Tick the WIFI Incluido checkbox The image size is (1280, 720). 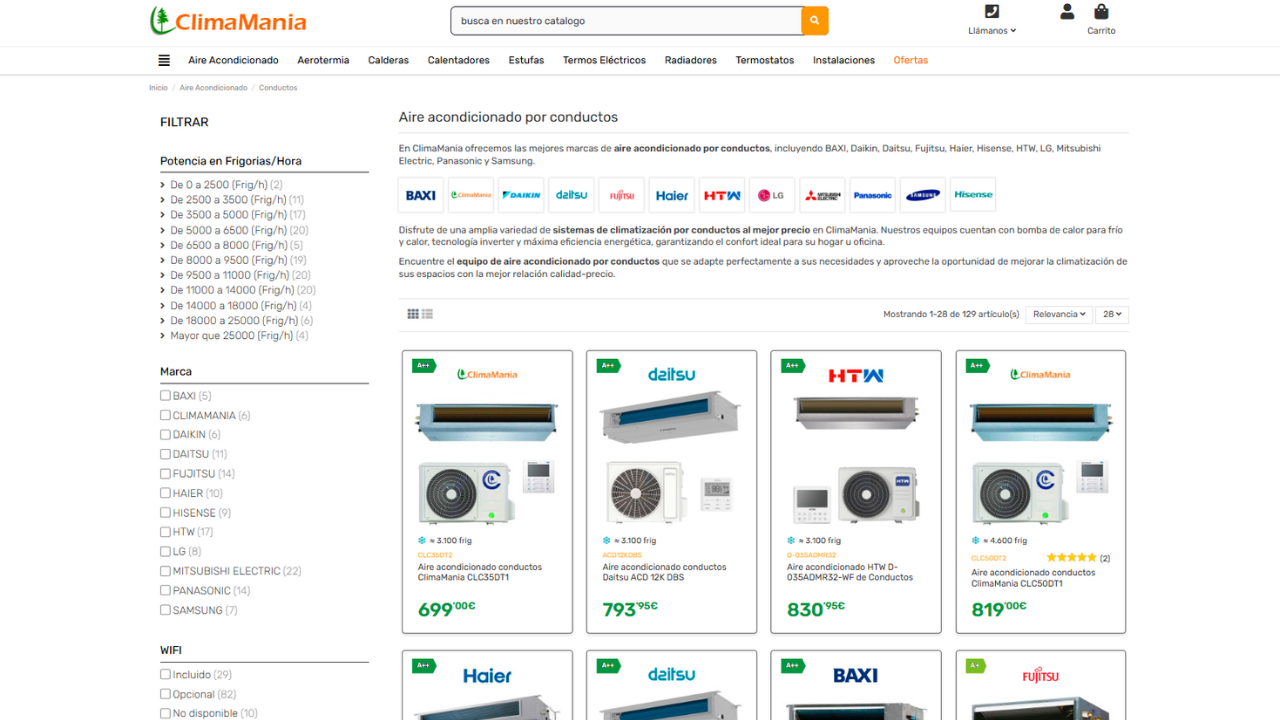[x=166, y=675]
